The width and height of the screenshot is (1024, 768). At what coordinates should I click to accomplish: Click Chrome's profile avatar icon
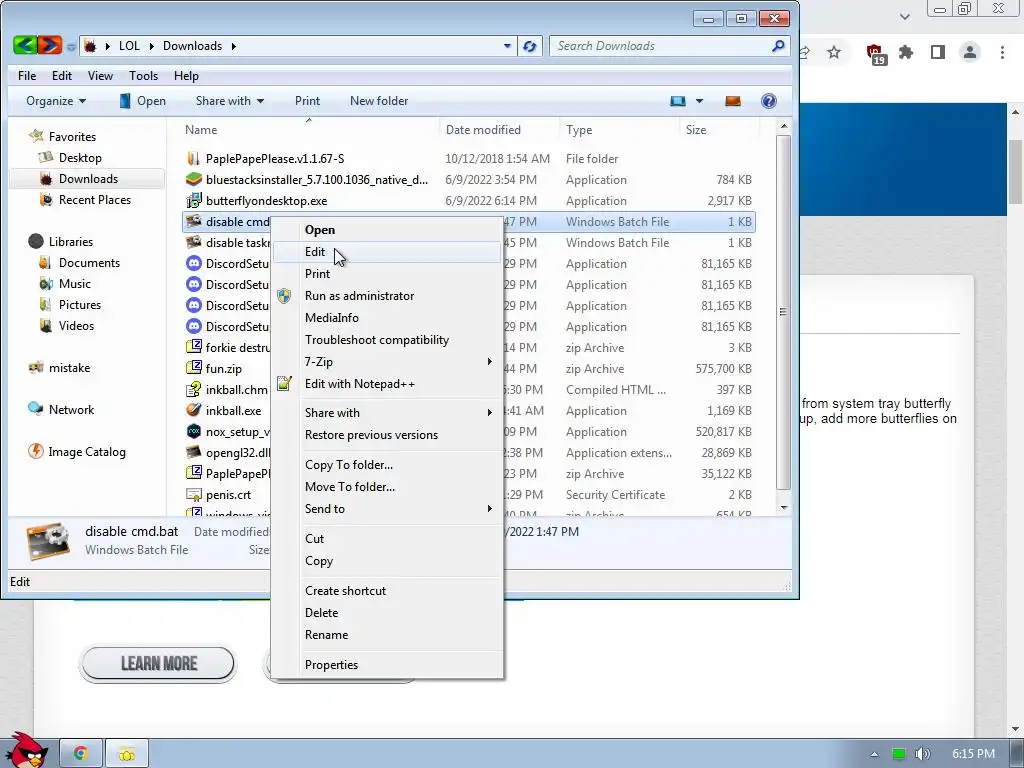point(970,52)
